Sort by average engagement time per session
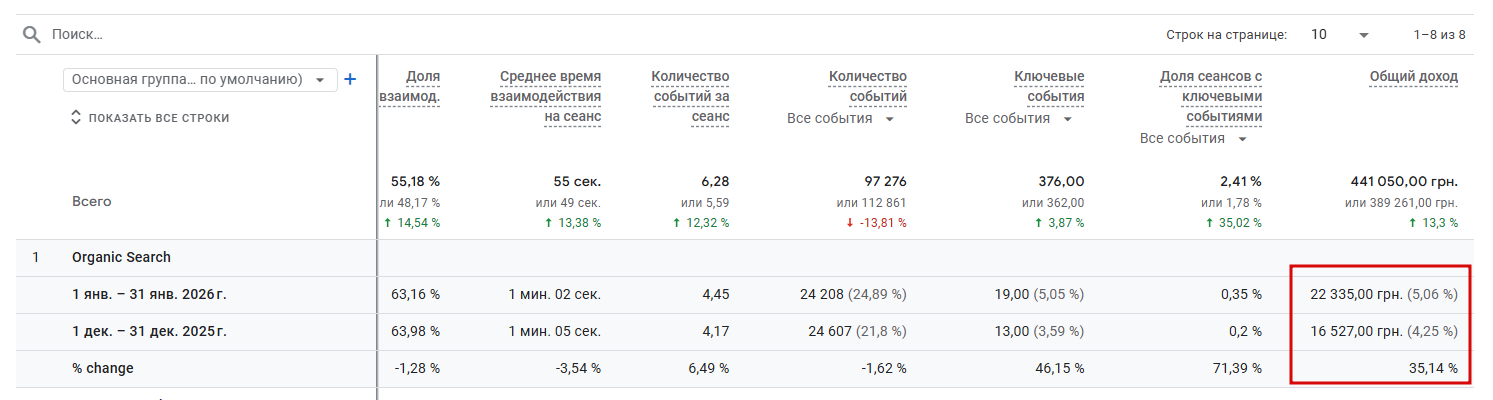The image size is (1493, 400). (546, 97)
